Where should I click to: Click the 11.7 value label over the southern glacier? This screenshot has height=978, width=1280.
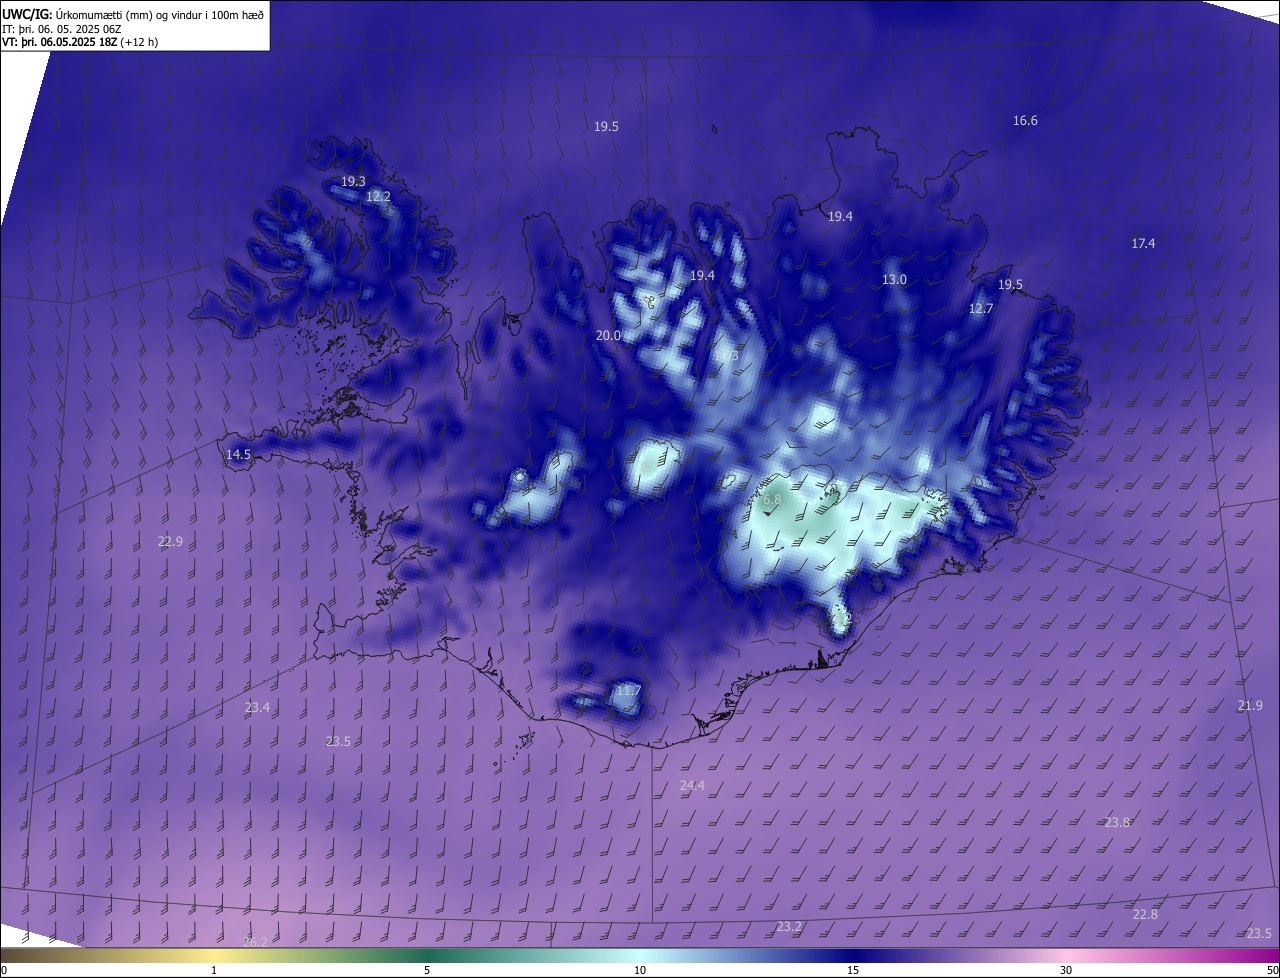click(628, 690)
